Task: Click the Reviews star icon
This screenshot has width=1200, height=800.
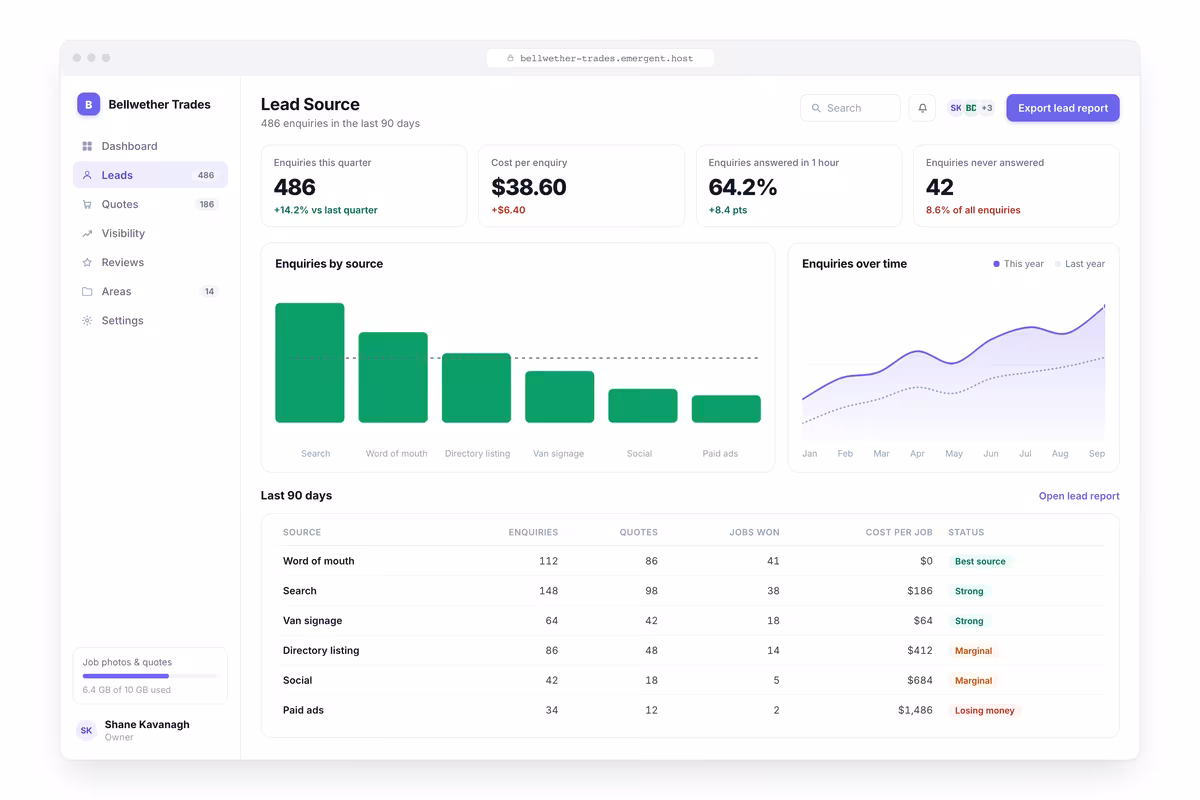Action: click(87, 262)
